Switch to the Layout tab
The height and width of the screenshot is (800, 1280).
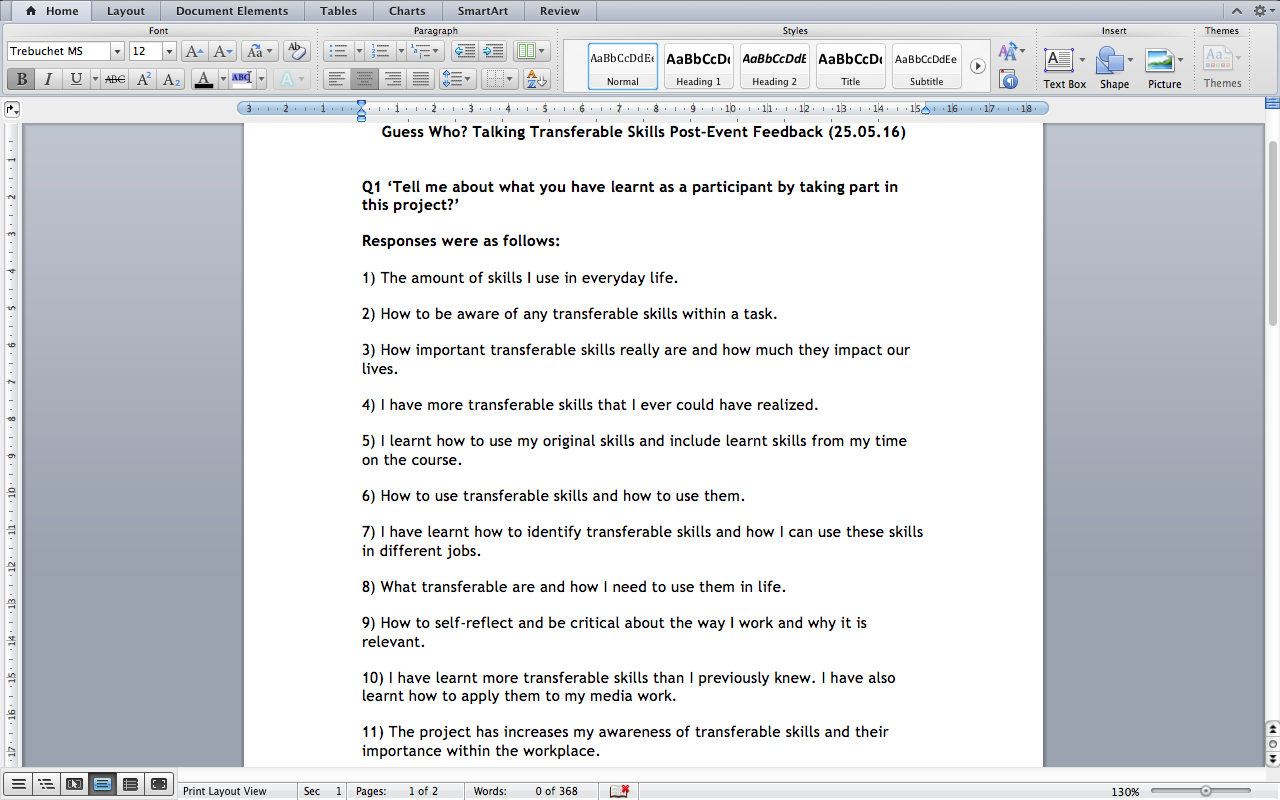tap(126, 11)
